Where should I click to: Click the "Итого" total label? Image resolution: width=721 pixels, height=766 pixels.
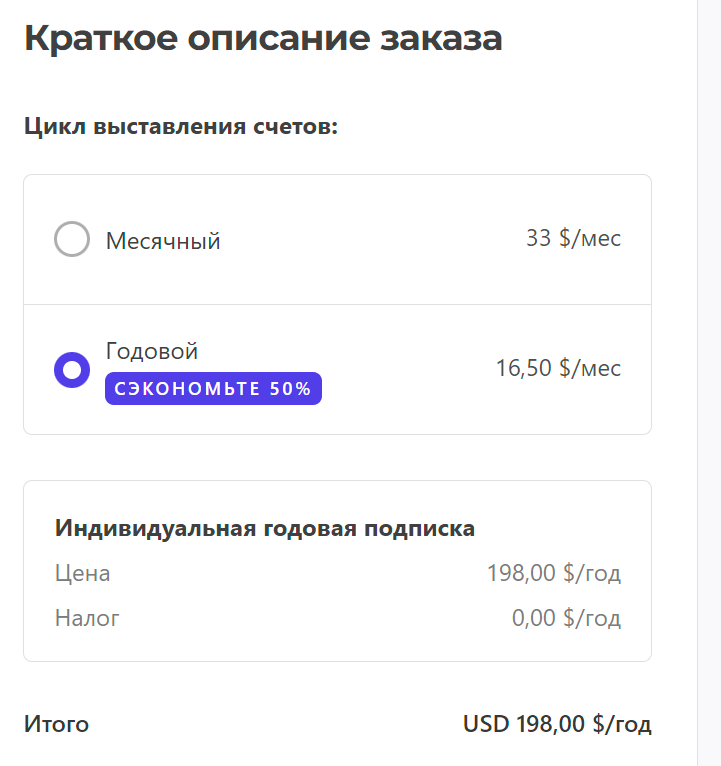(x=56, y=724)
